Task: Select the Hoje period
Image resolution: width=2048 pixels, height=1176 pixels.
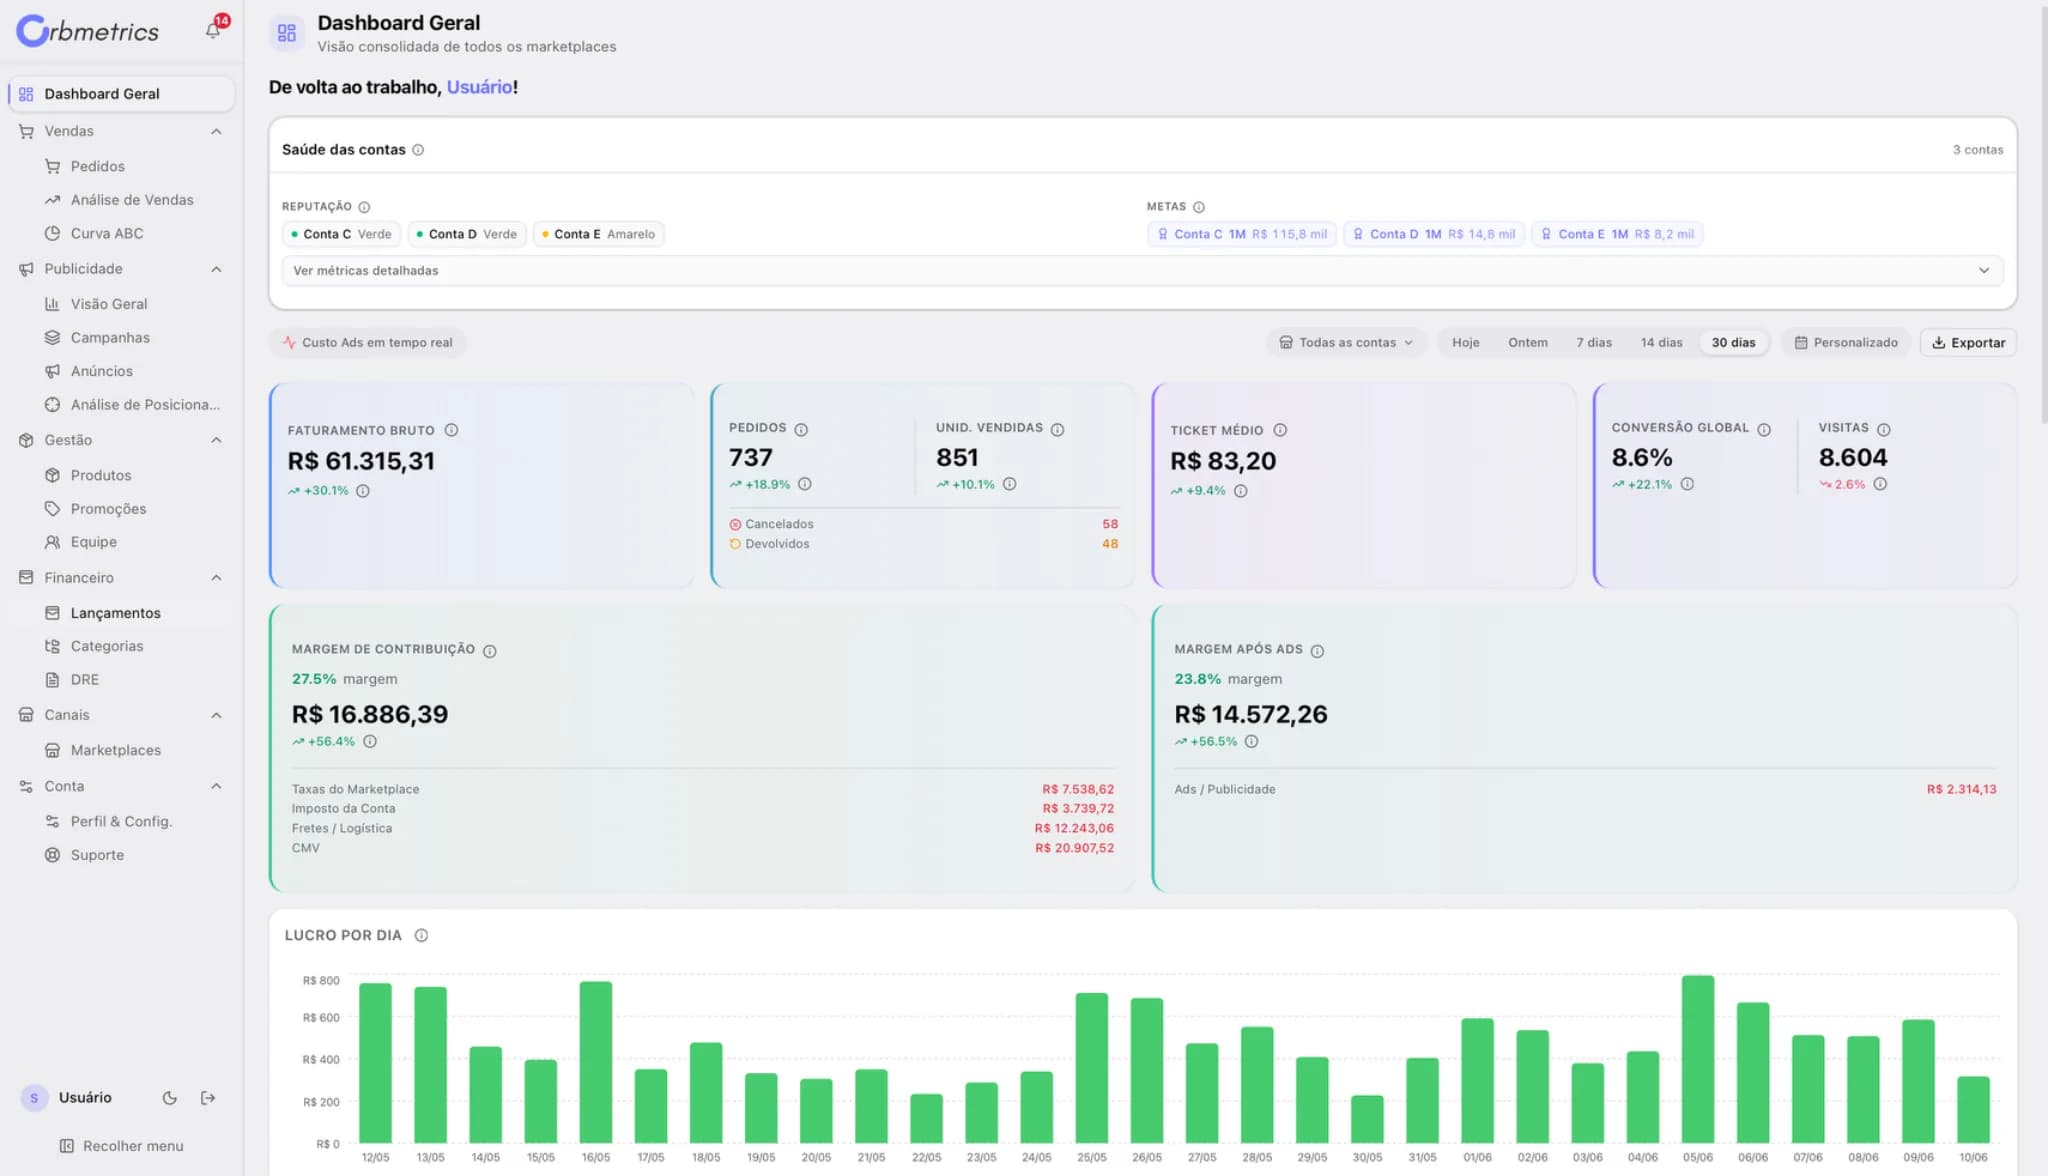Action: pos(1465,343)
